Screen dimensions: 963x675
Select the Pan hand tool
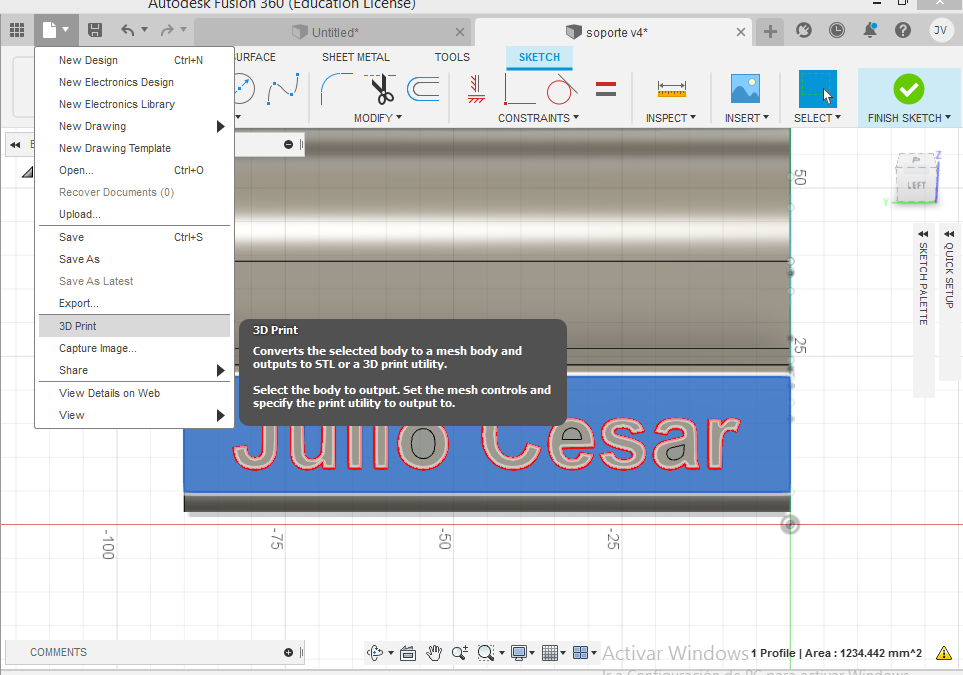(434, 653)
